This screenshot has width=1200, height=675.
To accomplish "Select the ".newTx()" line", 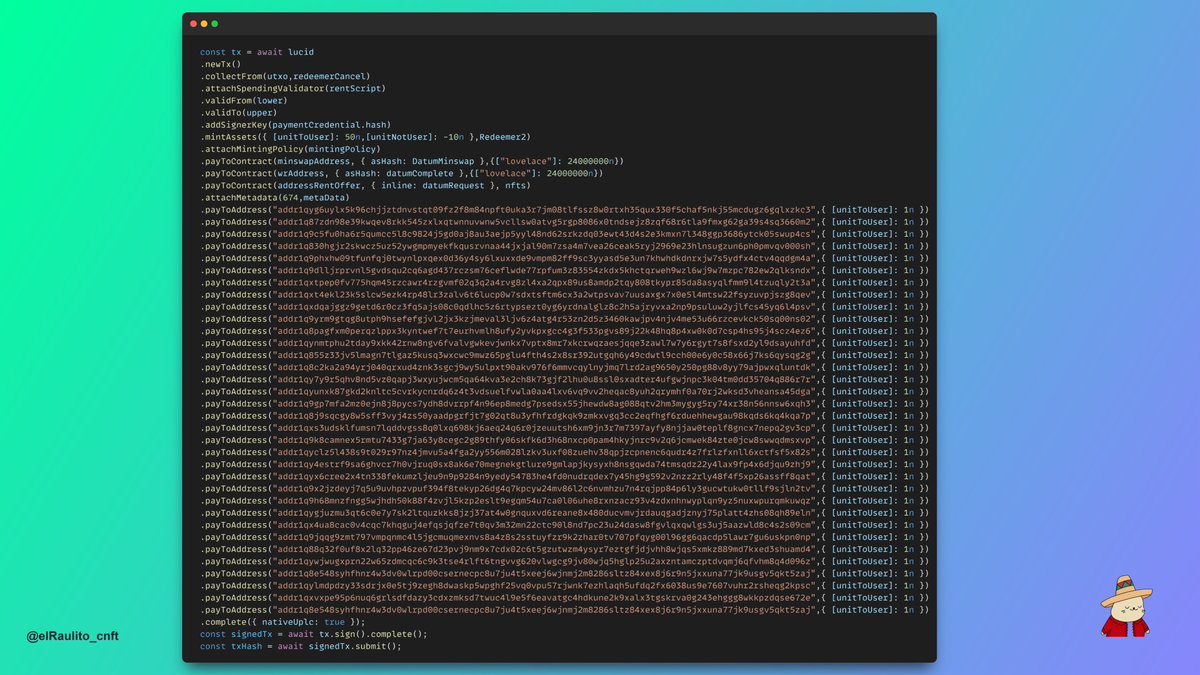I will [x=220, y=63].
